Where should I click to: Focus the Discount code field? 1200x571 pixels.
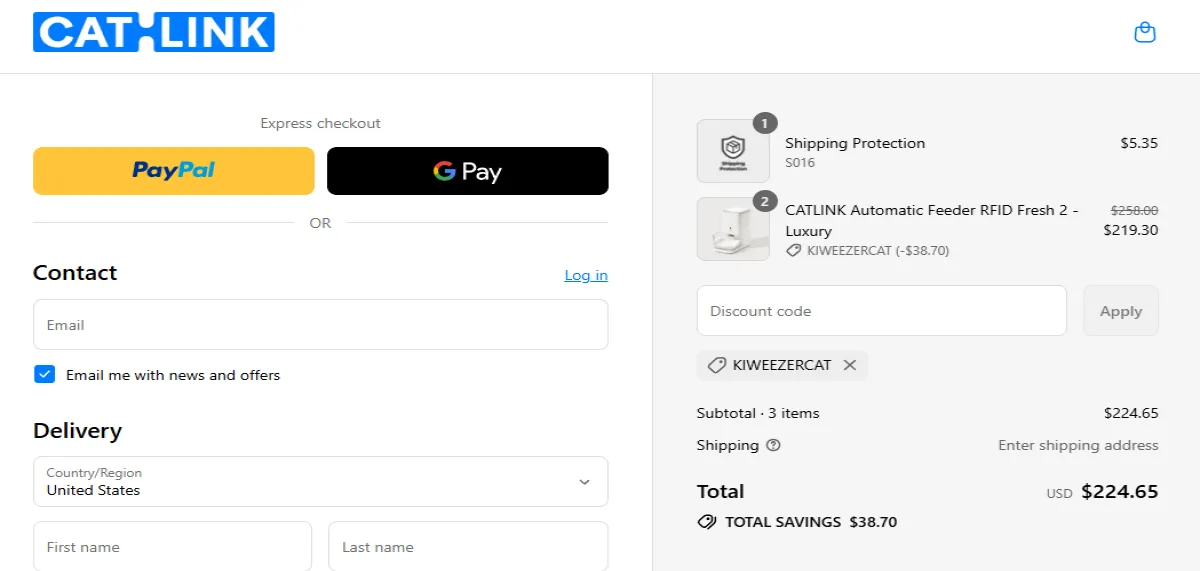point(882,311)
